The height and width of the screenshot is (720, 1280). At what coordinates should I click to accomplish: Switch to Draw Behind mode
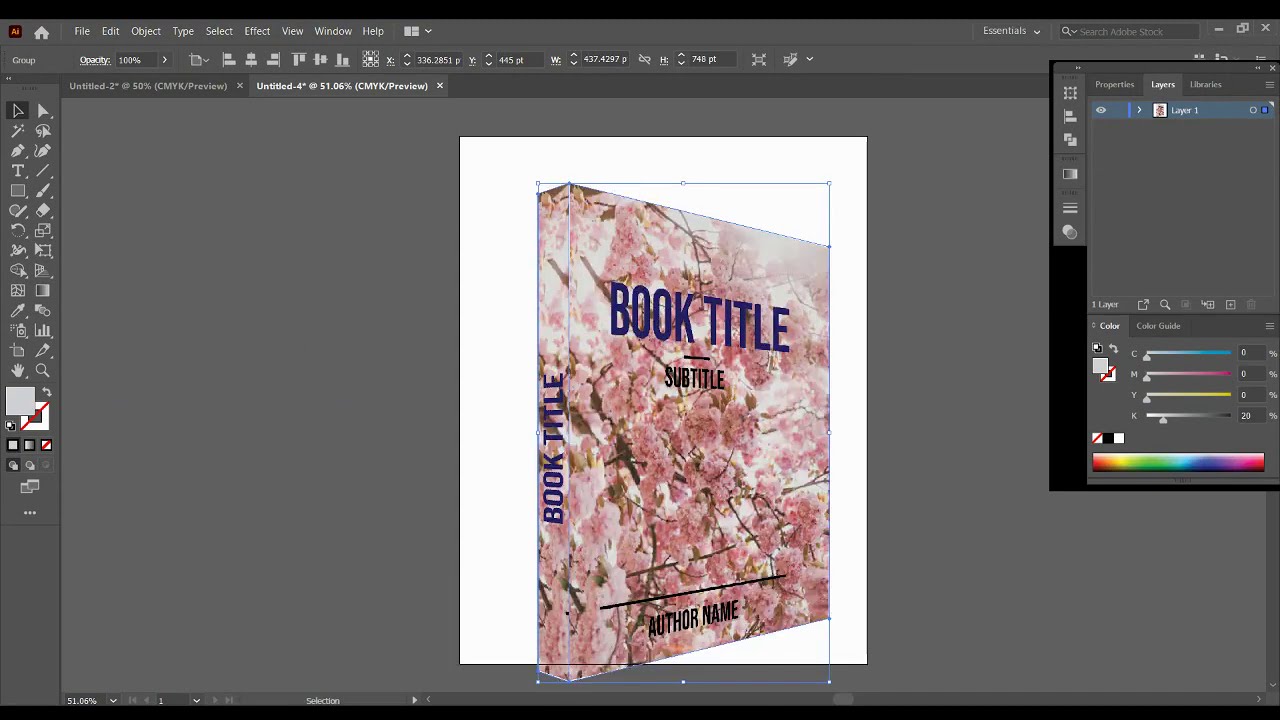[29, 466]
